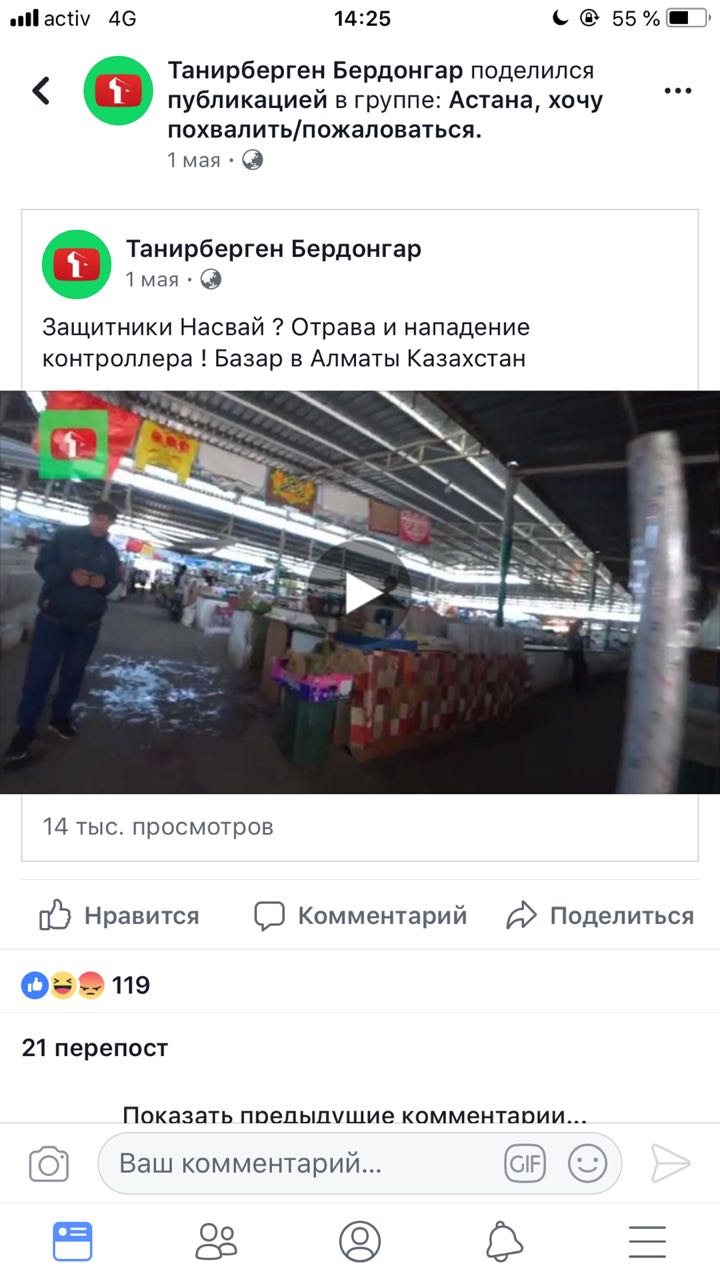The width and height of the screenshot is (720, 1280).
Task: Open the Profile tab icon
Action: coord(360,1241)
